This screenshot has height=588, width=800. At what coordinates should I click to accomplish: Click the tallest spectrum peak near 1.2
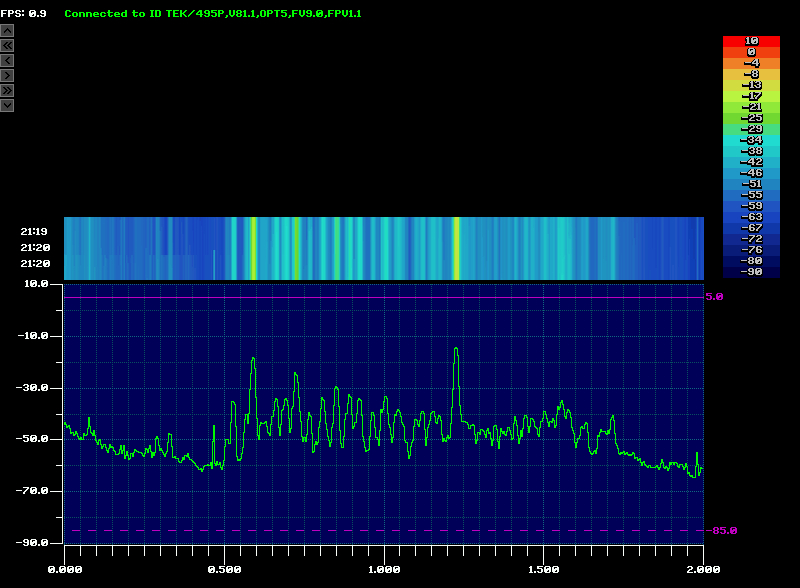[x=456, y=350]
